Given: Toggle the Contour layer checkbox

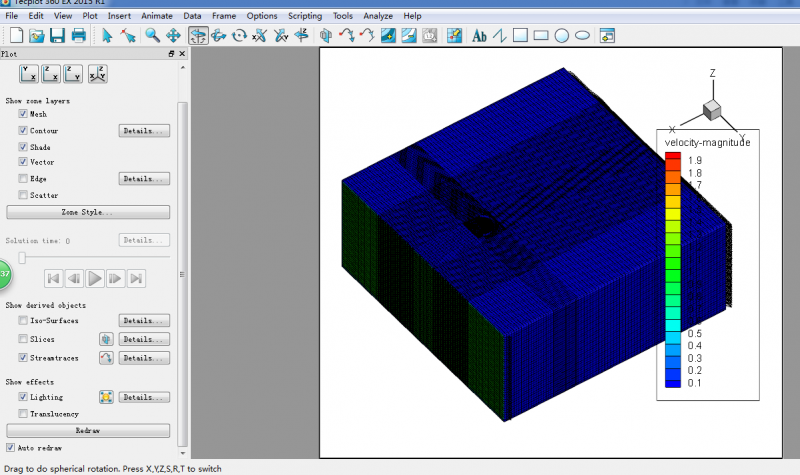Looking at the screenshot, I should [23, 131].
